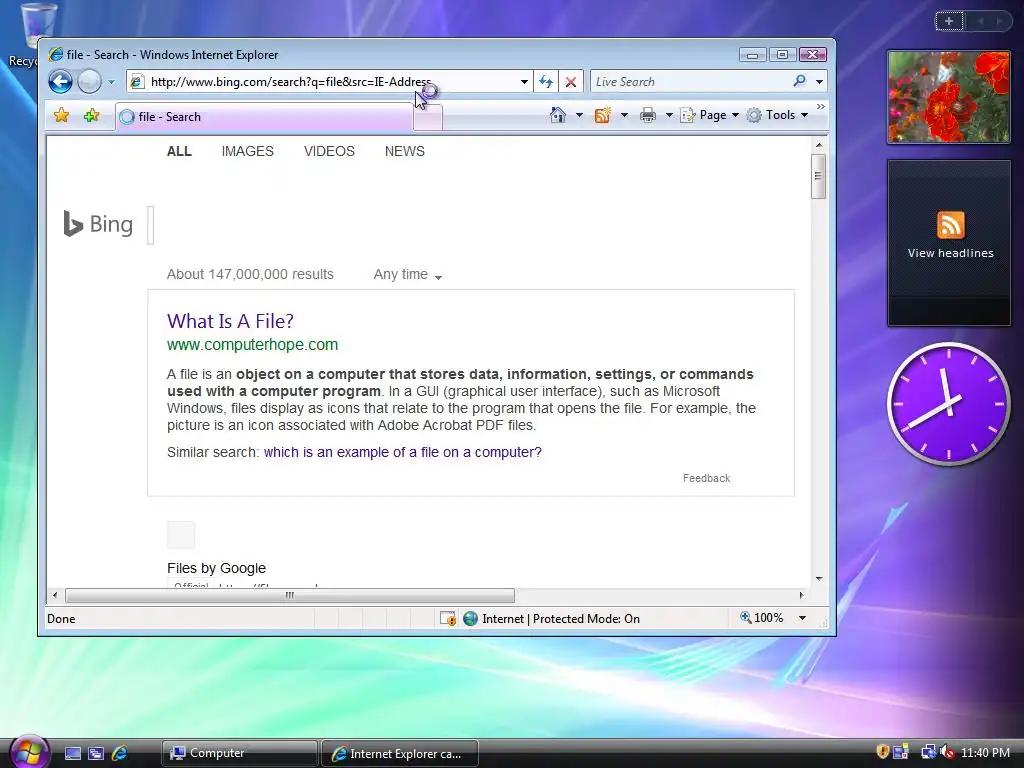
Task: Click the muted volume tray icon
Action: pyautogui.click(x=947, y=752)
